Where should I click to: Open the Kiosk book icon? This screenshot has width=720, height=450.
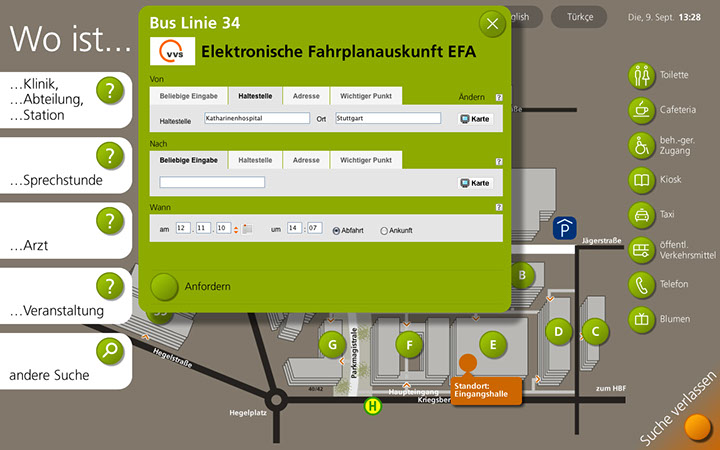click(x=641, y=180)
